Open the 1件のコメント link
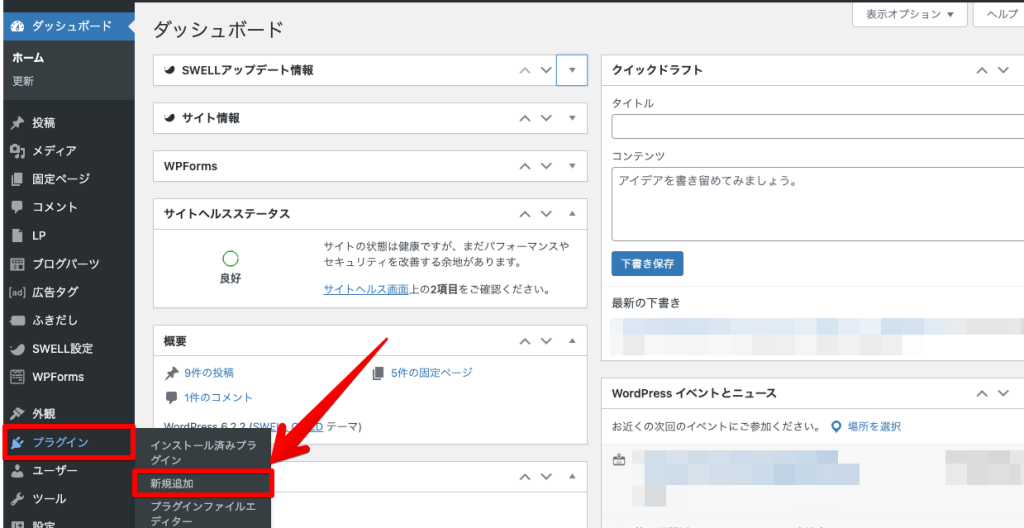Image resolution: width=1024 pixels, height=528 pixels. point(218,397)
